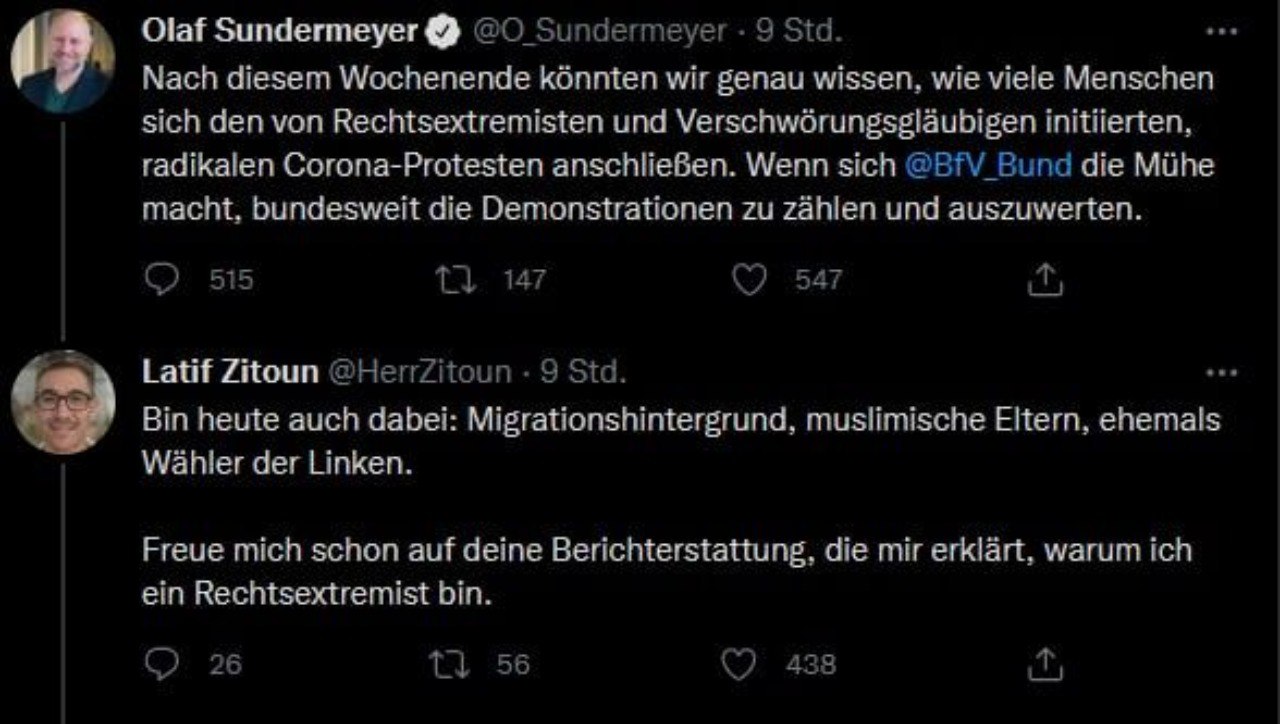Open Olaf Sundermeyer's profile name link
This screenshot has height=724, width=1280.
(278, 32)
